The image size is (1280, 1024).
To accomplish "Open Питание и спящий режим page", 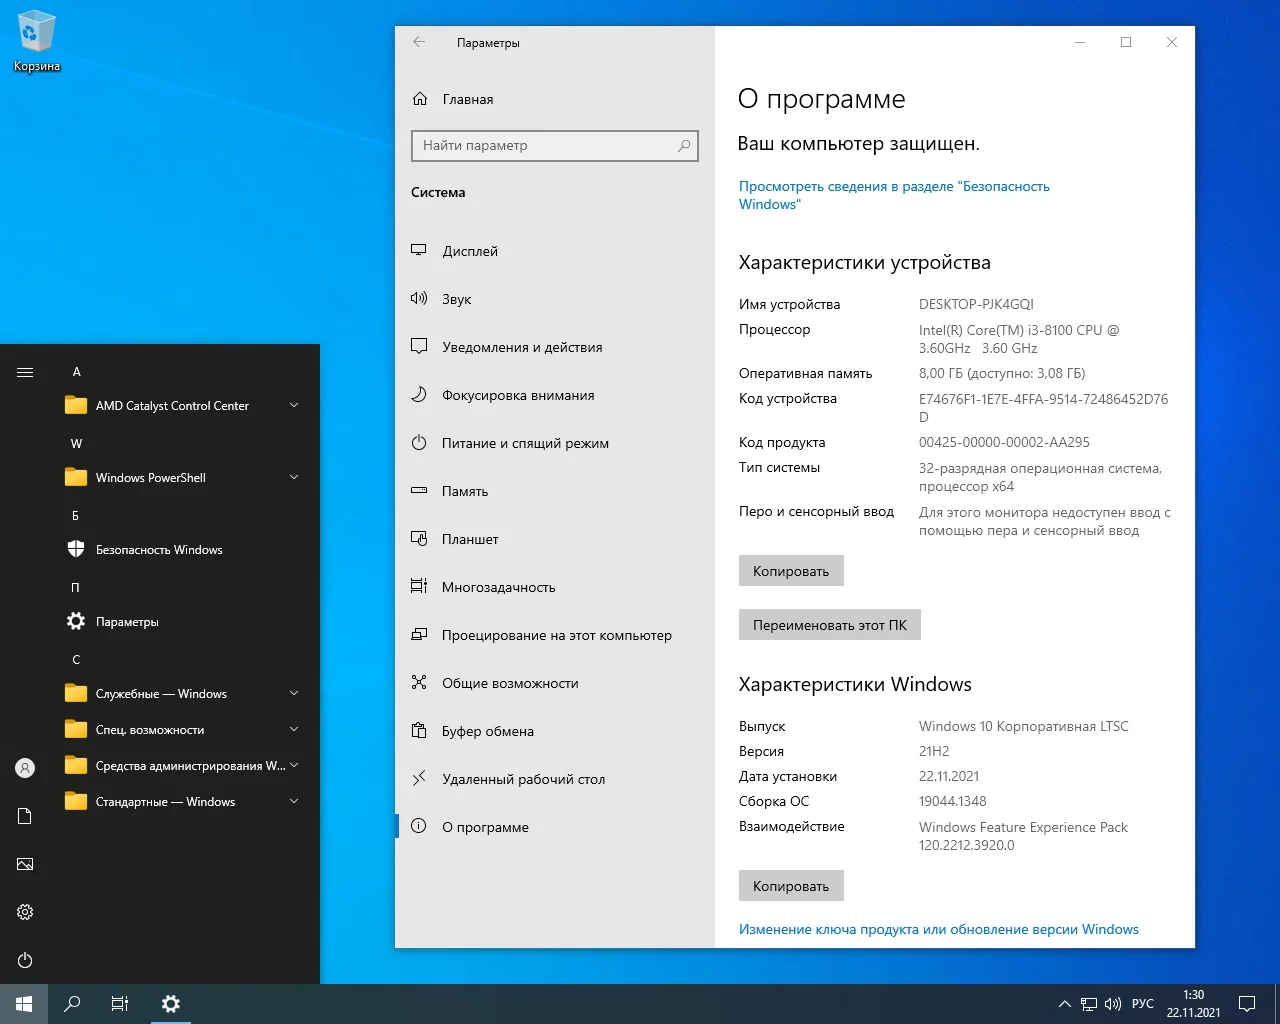I will pos(554,443).
